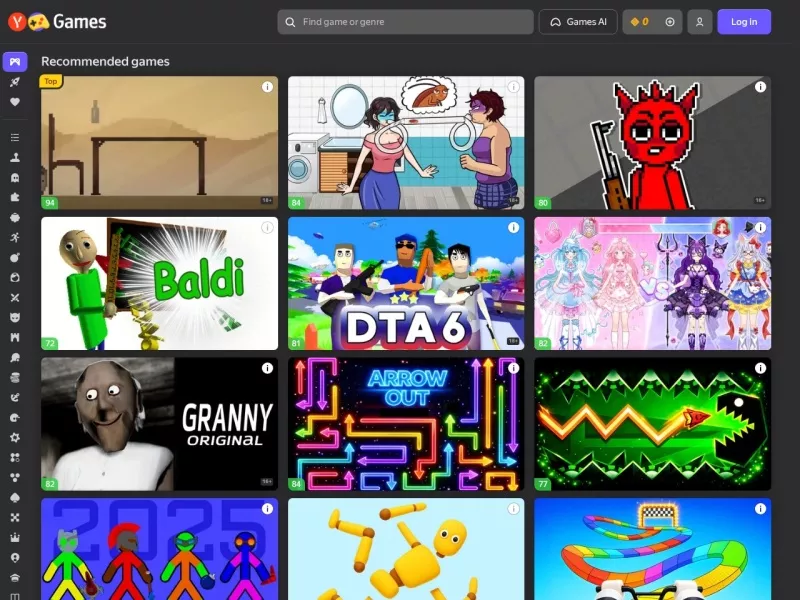Click the coin balance showing 0
Screen dimensions: 800x600
coord(639,22)
